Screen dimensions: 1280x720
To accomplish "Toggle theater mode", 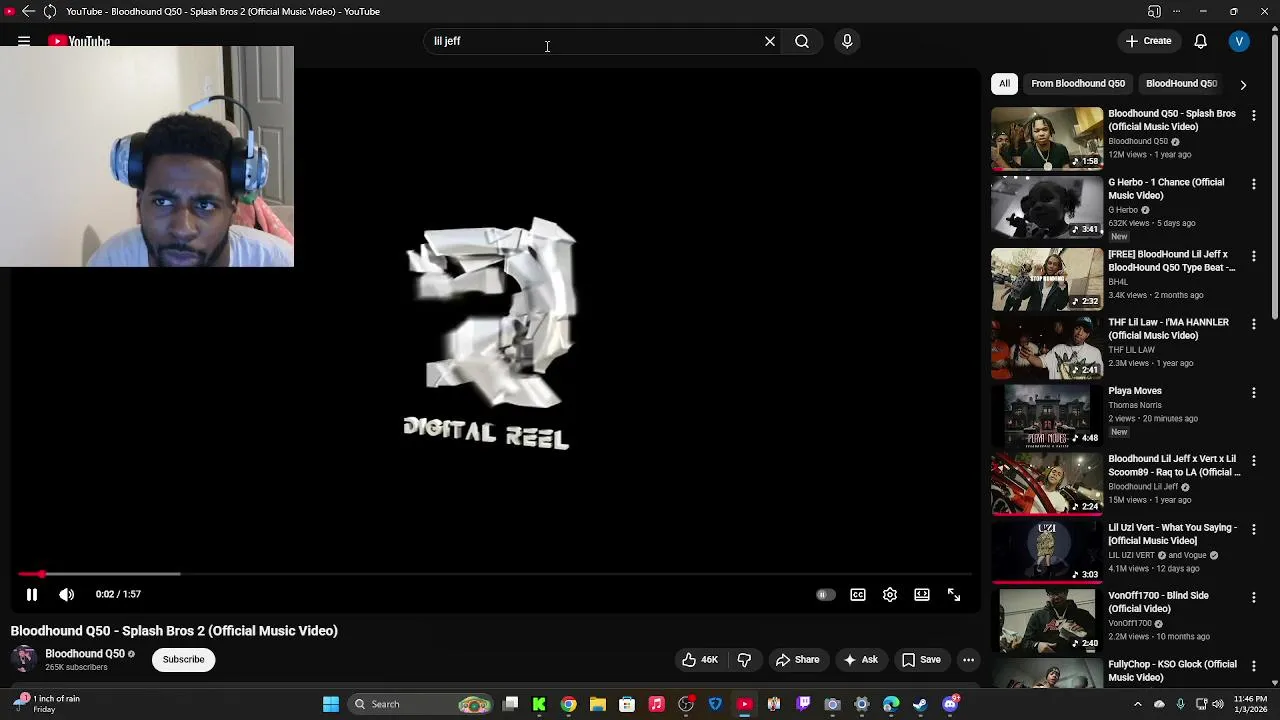I will coord(922,594).
